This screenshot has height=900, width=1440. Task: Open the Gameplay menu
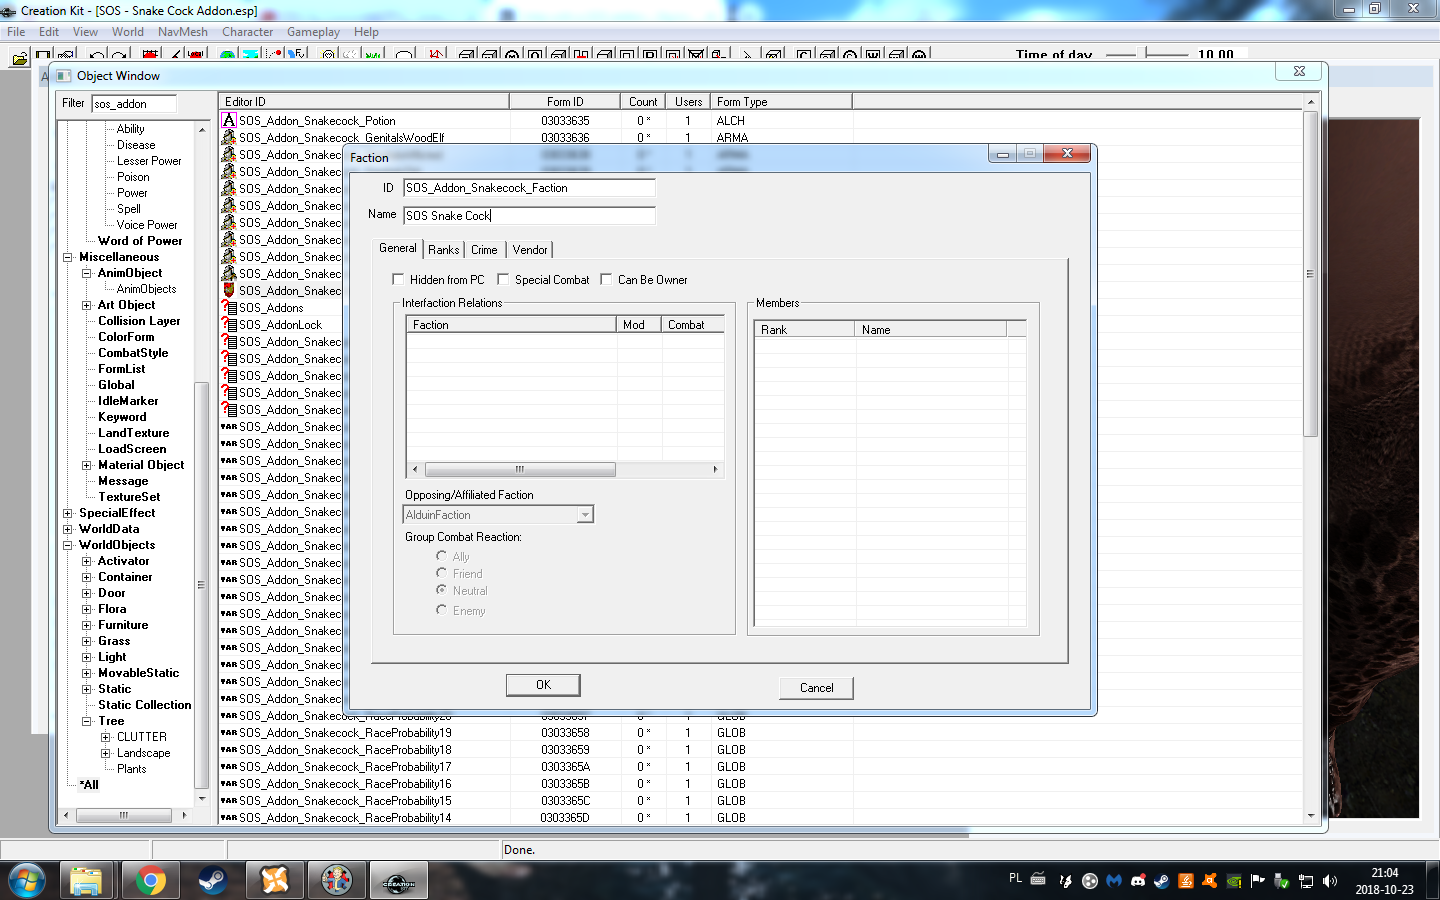coord(313,32)
